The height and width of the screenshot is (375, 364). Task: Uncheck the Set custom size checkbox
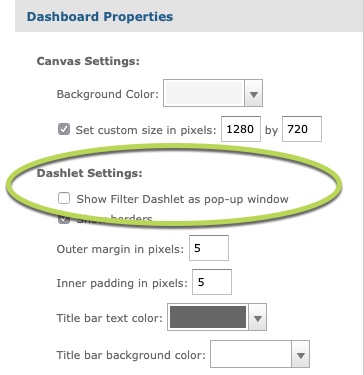pyautogui.click(x=64, y=129)
